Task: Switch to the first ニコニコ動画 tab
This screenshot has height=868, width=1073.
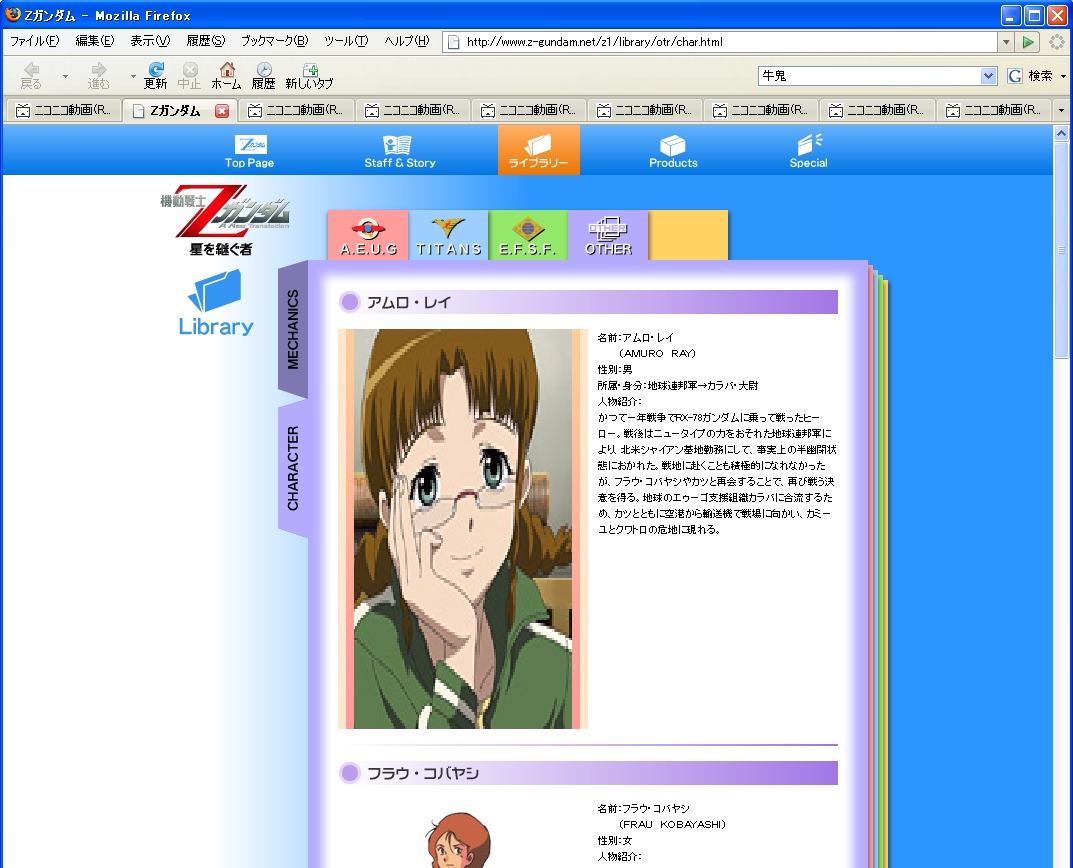Action: click(63, 110)
